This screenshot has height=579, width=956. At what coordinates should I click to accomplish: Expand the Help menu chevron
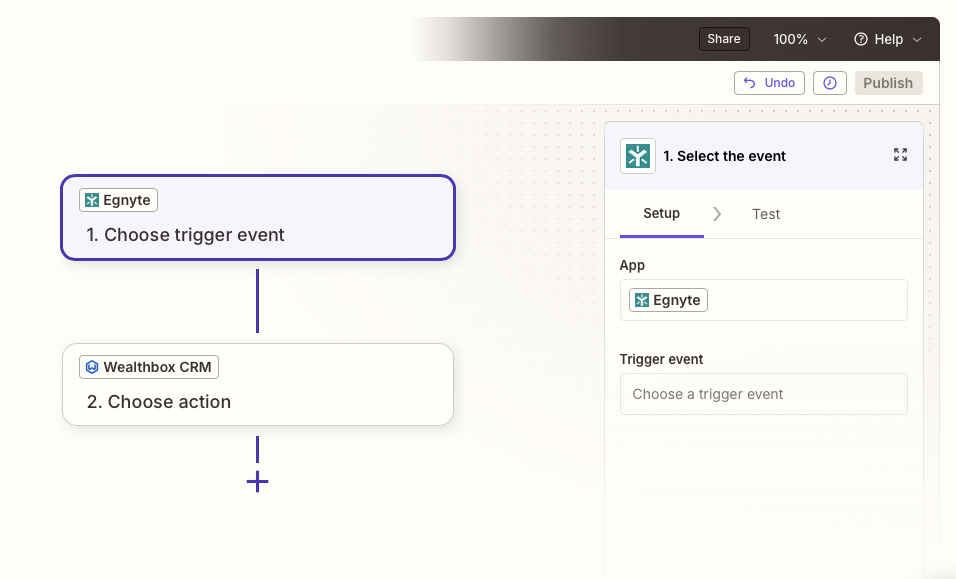[x=917, y=40]
